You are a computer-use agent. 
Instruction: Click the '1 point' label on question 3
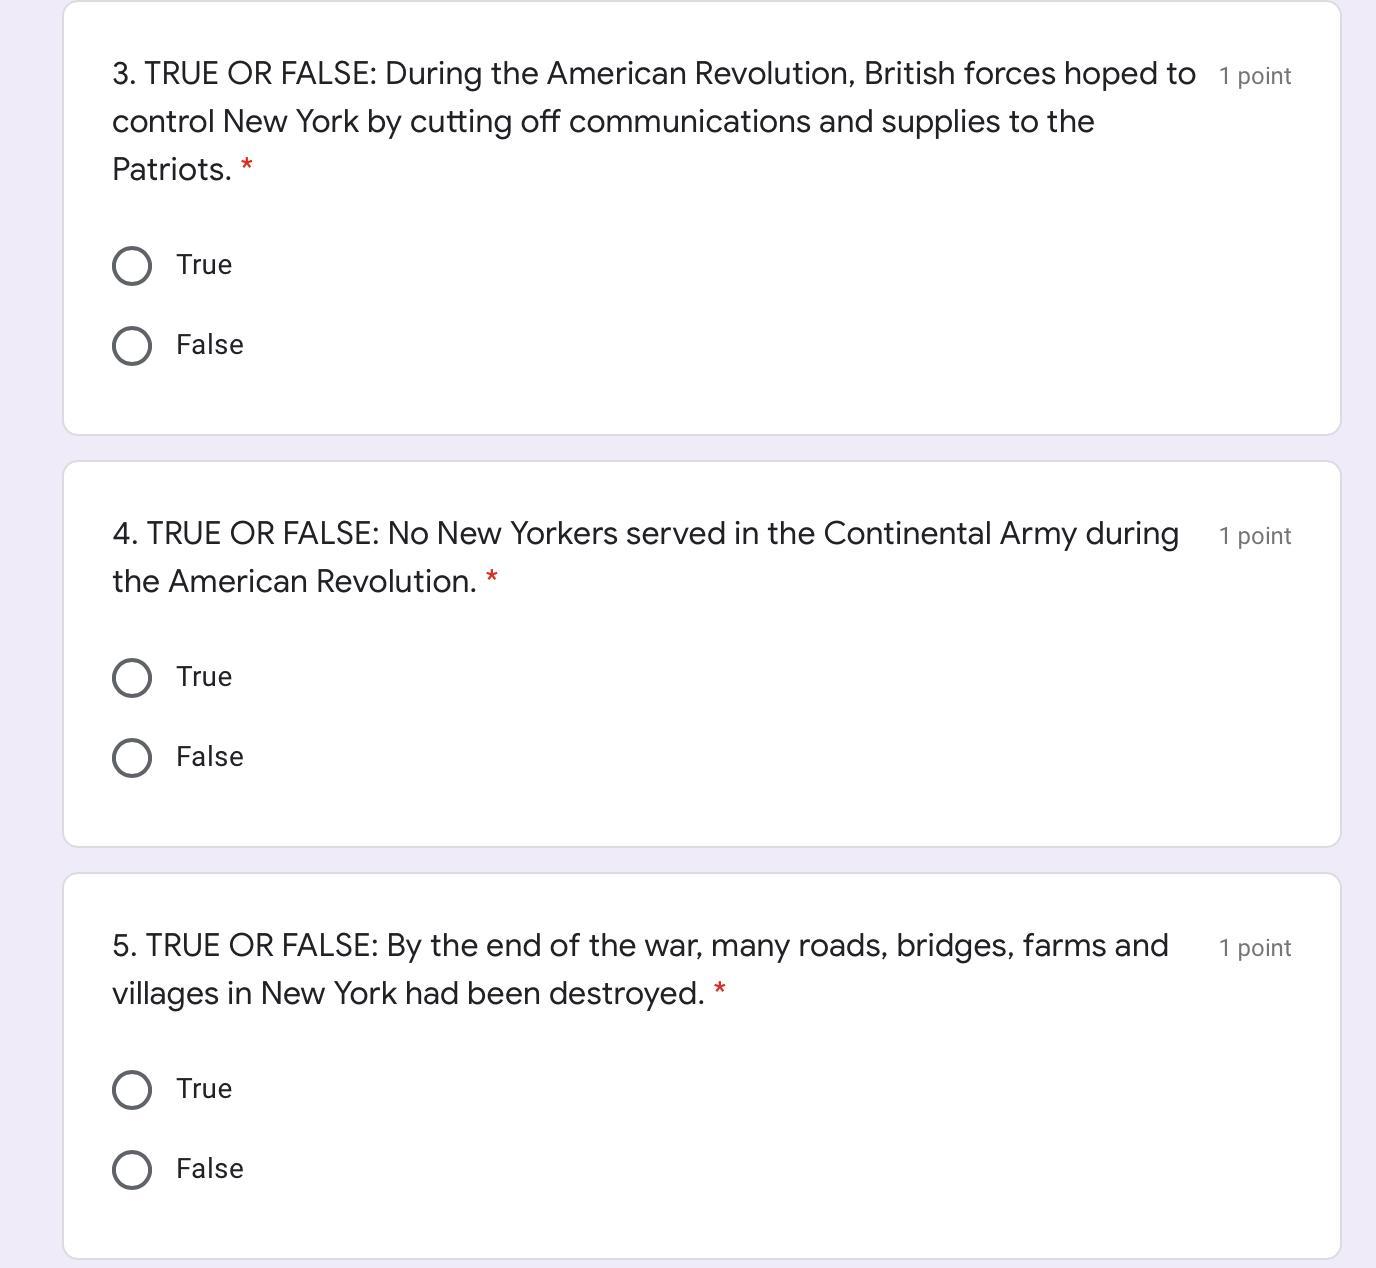click(1255, 76)
